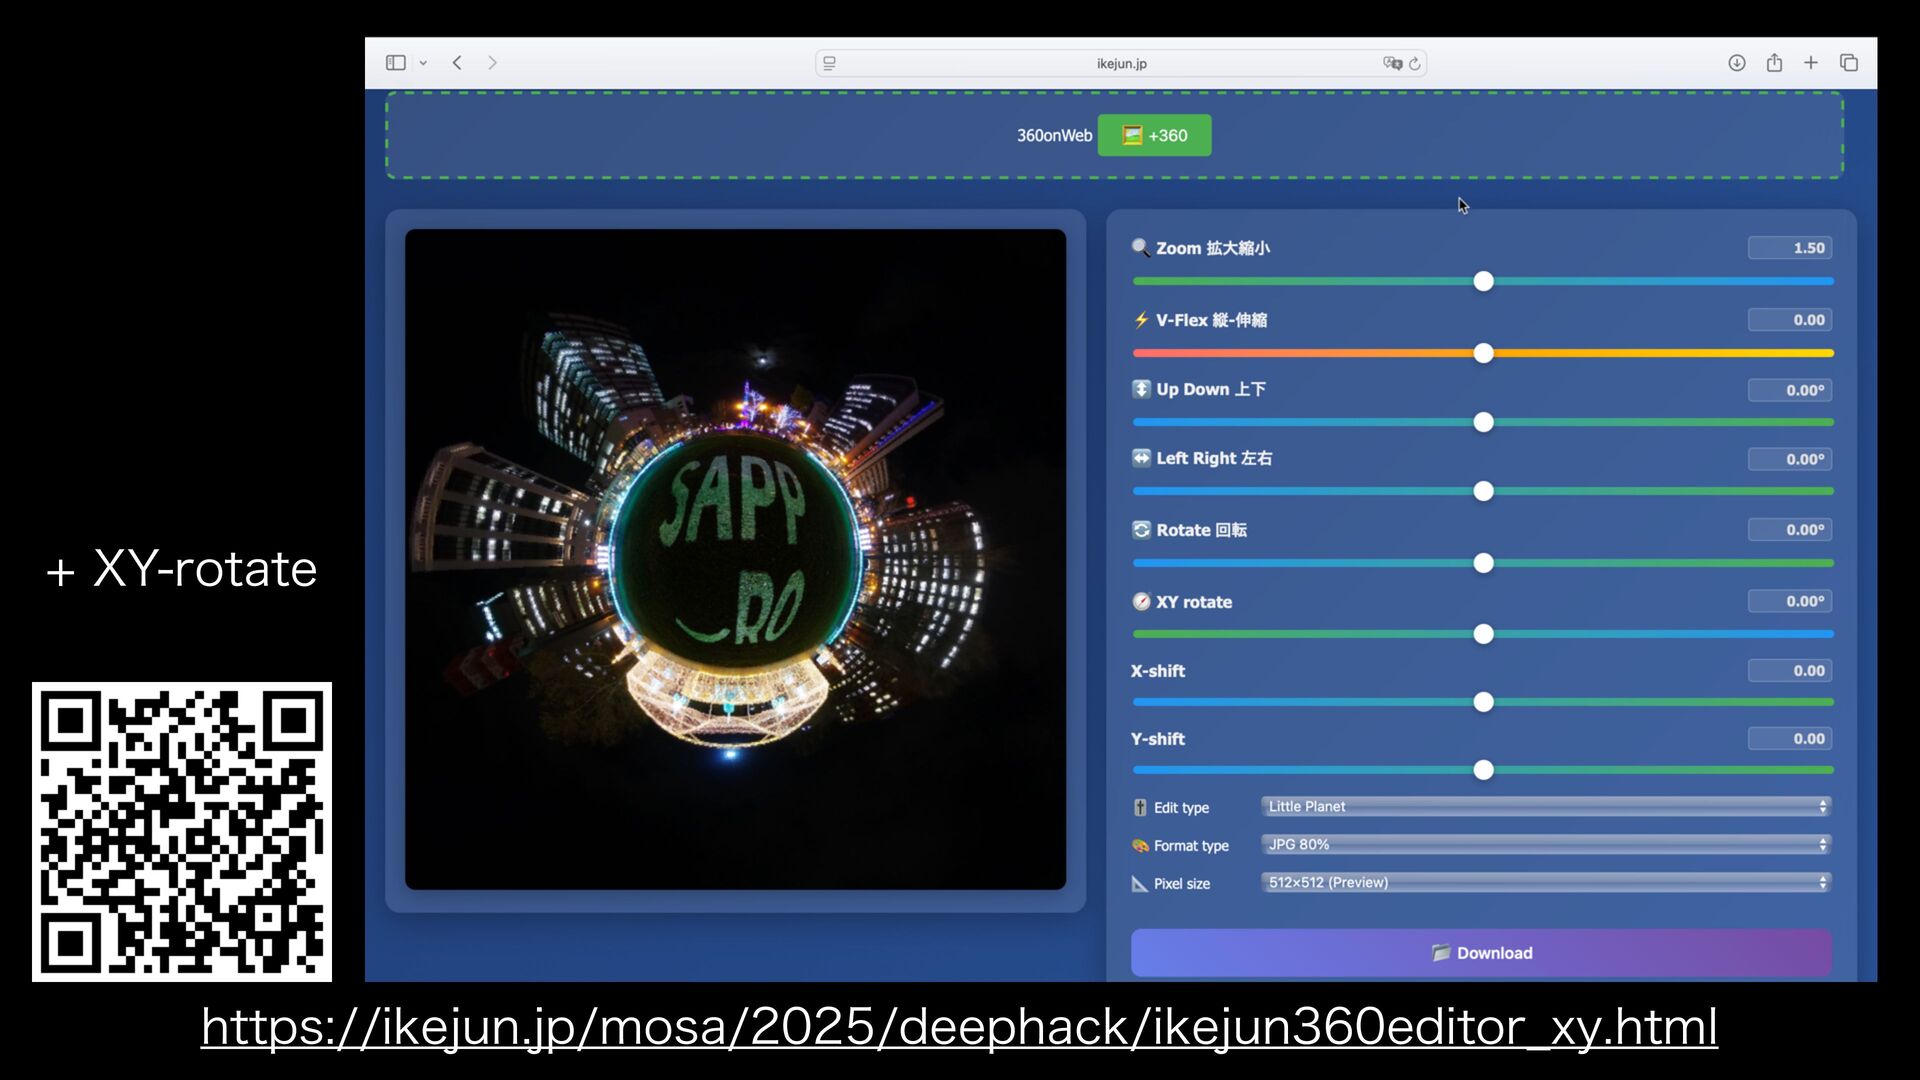Click the Up Down slider handle
The width and height of the screenshot is (1920, 1080).
[x=1484, y=422]
